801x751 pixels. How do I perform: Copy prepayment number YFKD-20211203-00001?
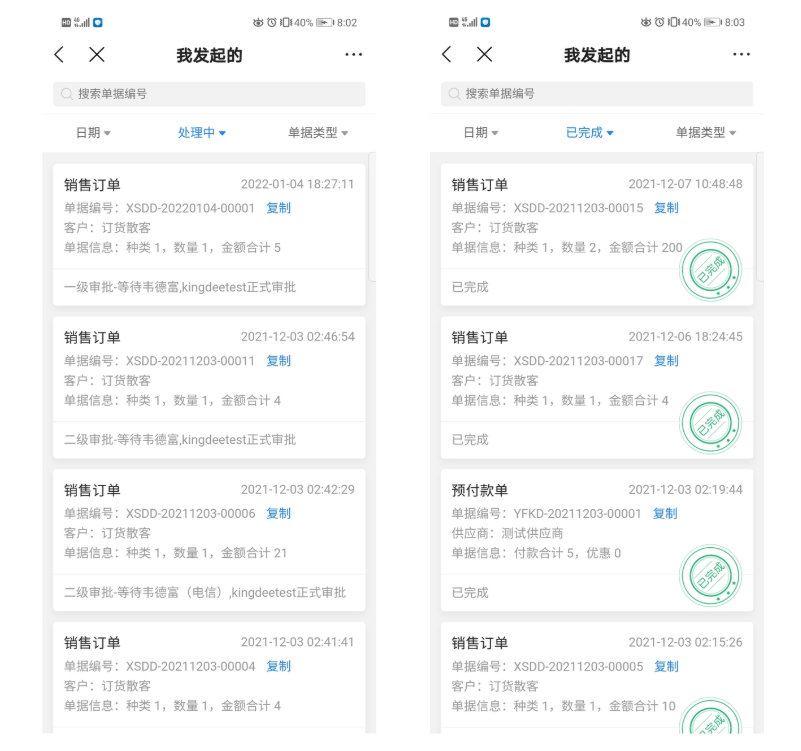tap(665, 513)
